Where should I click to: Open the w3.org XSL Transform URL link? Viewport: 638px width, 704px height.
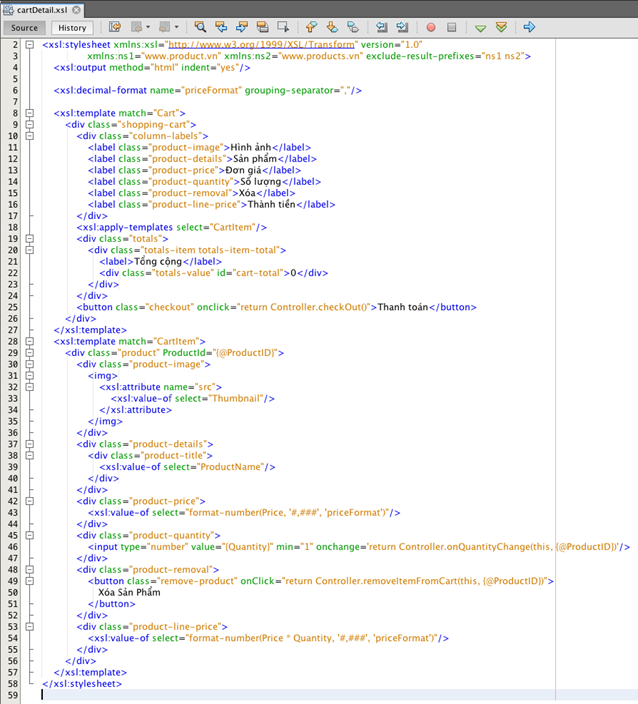tap(262, 44)
